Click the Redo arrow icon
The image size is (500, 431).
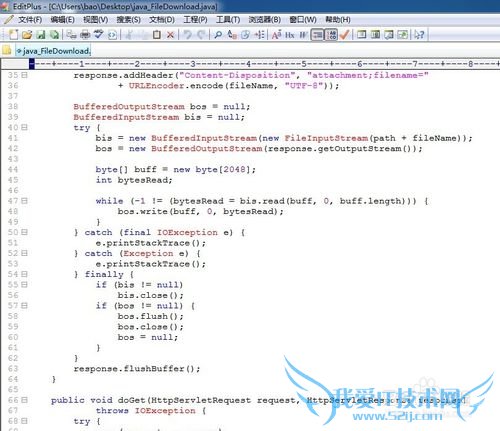[x=201, y=35]
